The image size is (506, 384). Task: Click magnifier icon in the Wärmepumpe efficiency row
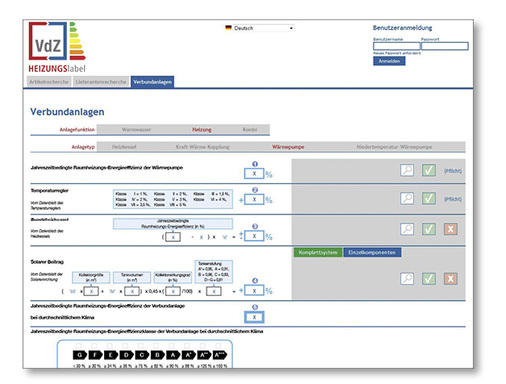click(407, 170)
